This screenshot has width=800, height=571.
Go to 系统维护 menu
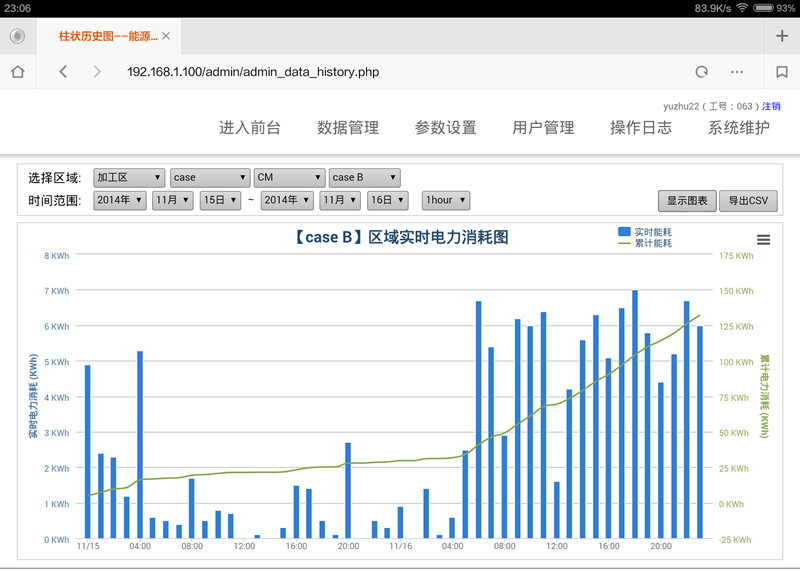pyautogui.click(x=739, y=128)
